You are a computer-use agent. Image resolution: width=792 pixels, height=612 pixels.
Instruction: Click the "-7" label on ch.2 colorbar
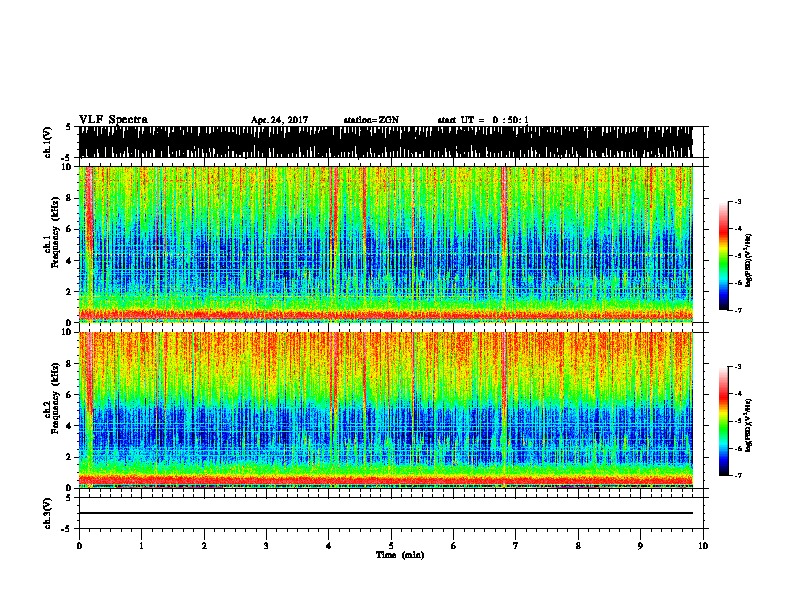(x=737, y=475)
